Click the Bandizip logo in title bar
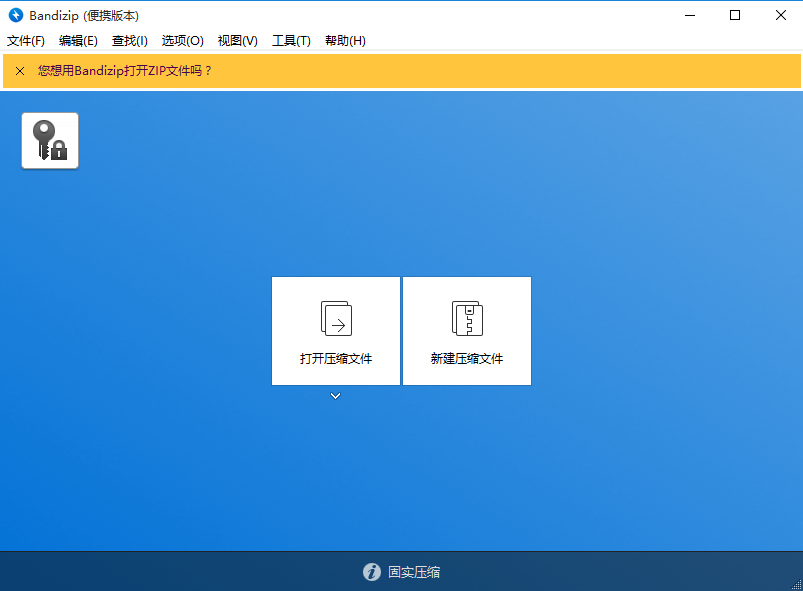 16,15
